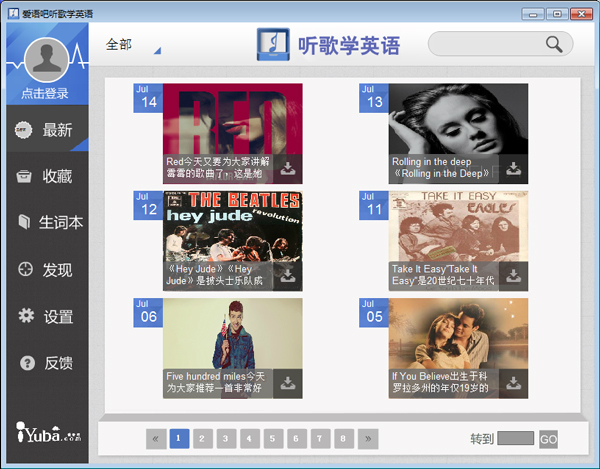Click the Take It Easy description text
Viewport: 600px width, 469px height.
[x=443, y=275]
